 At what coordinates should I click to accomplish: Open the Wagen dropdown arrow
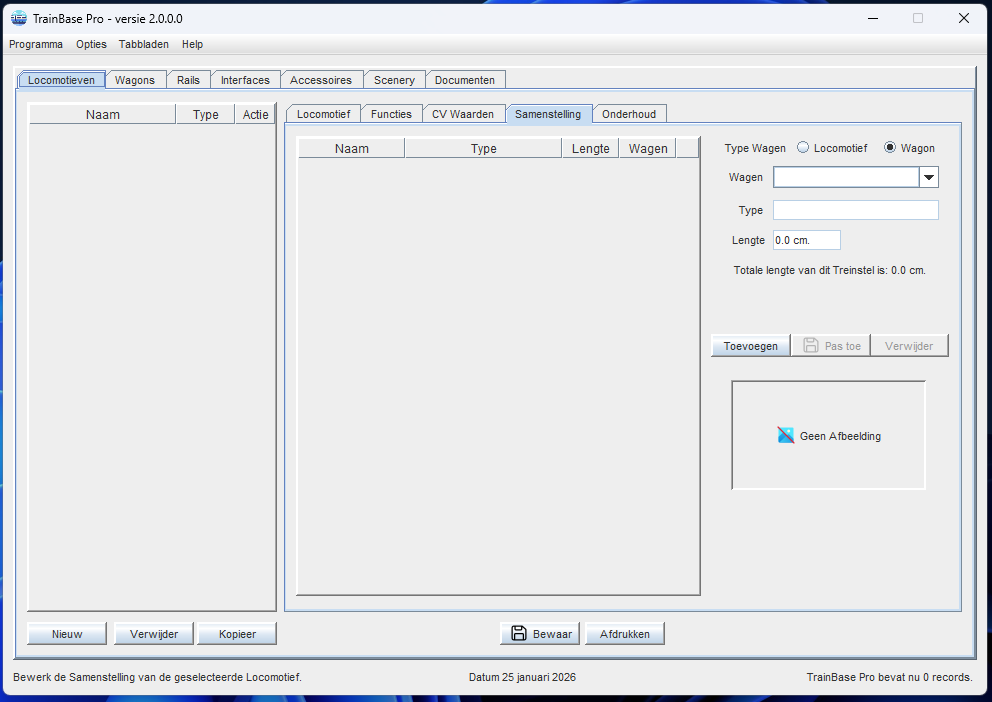(x=929, y=177)
